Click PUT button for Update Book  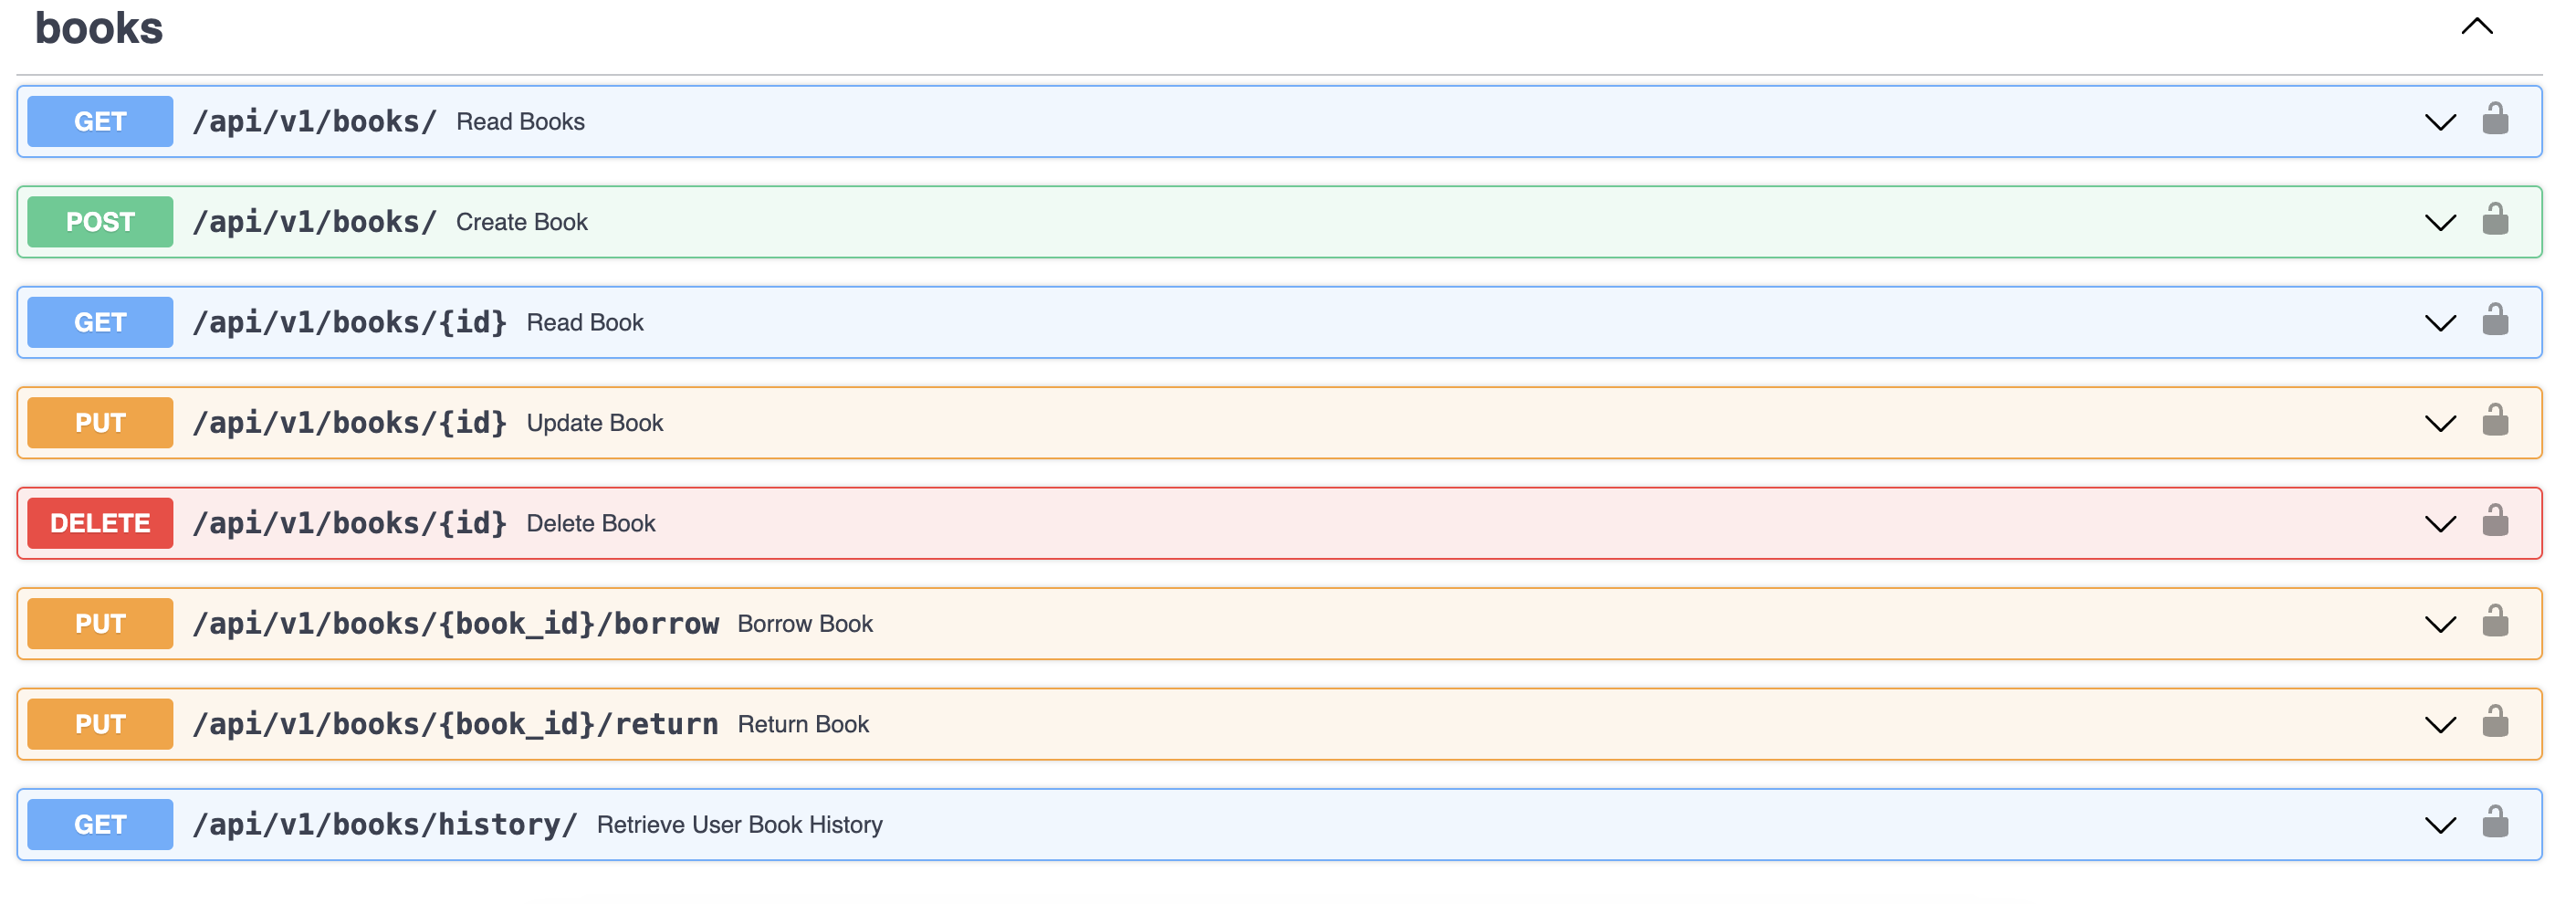pos(100,423)
